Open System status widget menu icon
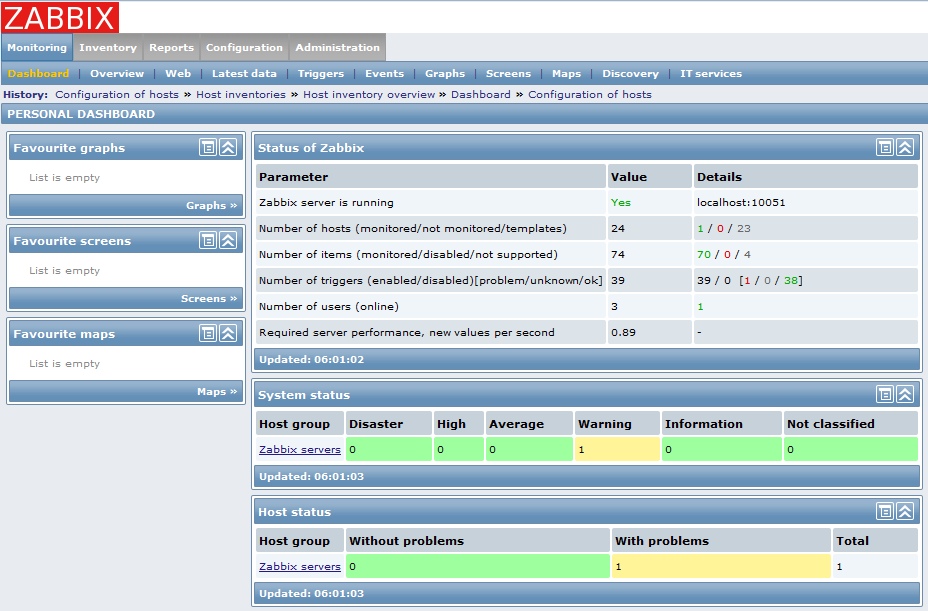This screenshot has width=928, height=611. click(885, 394)
